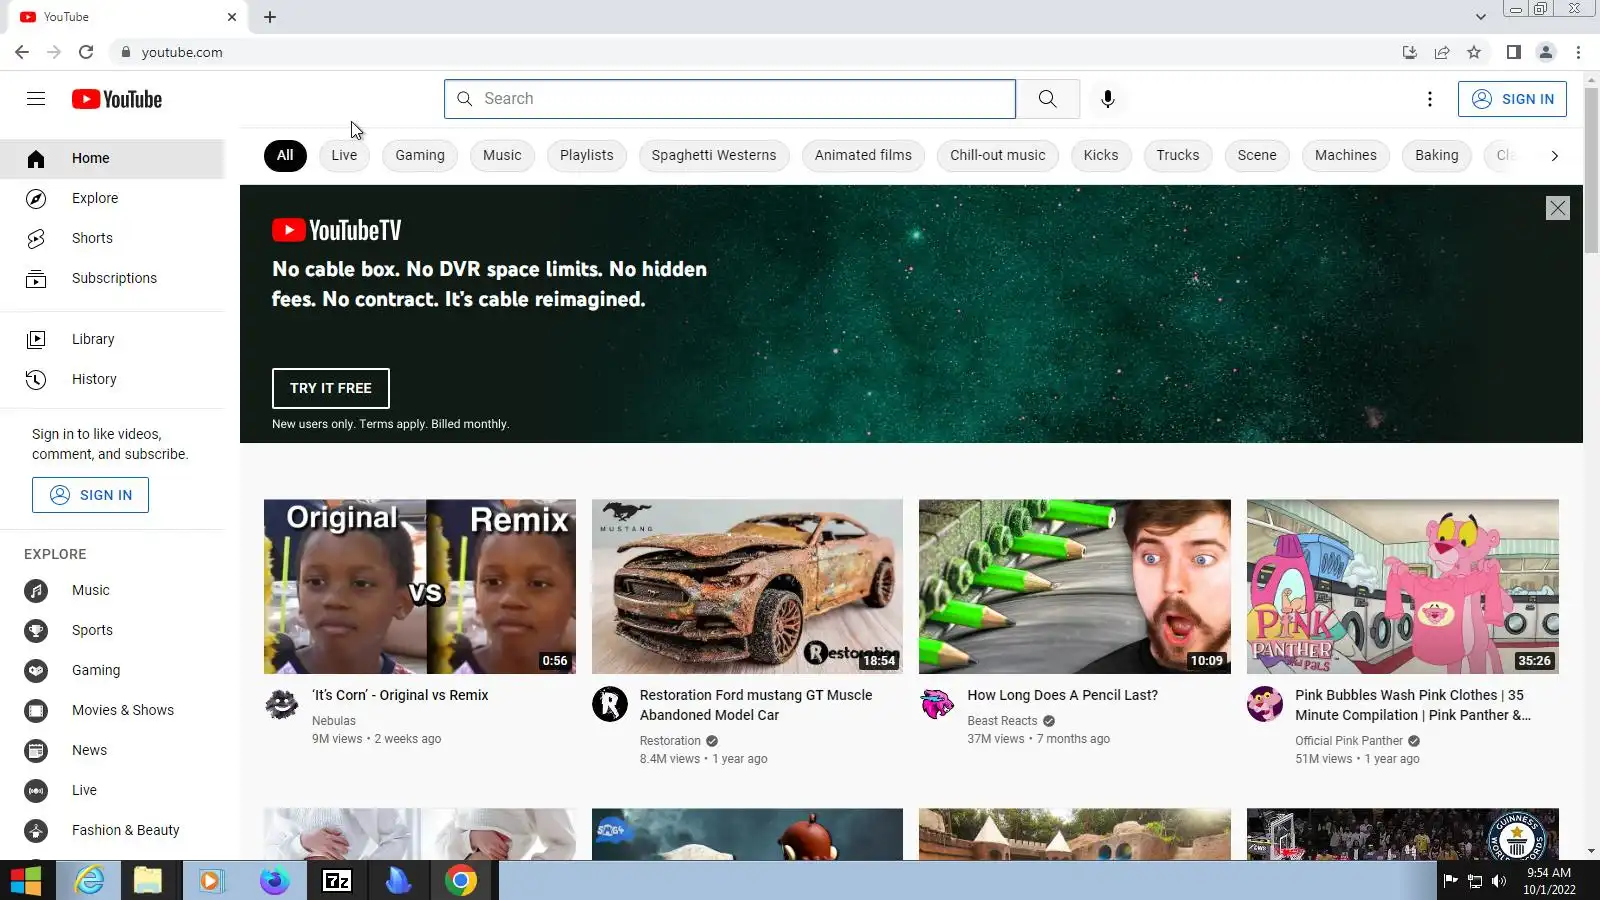Screen dimensions: 1600x900
Task: Click the YouTube logo
Action: click(x=117, y=99)
